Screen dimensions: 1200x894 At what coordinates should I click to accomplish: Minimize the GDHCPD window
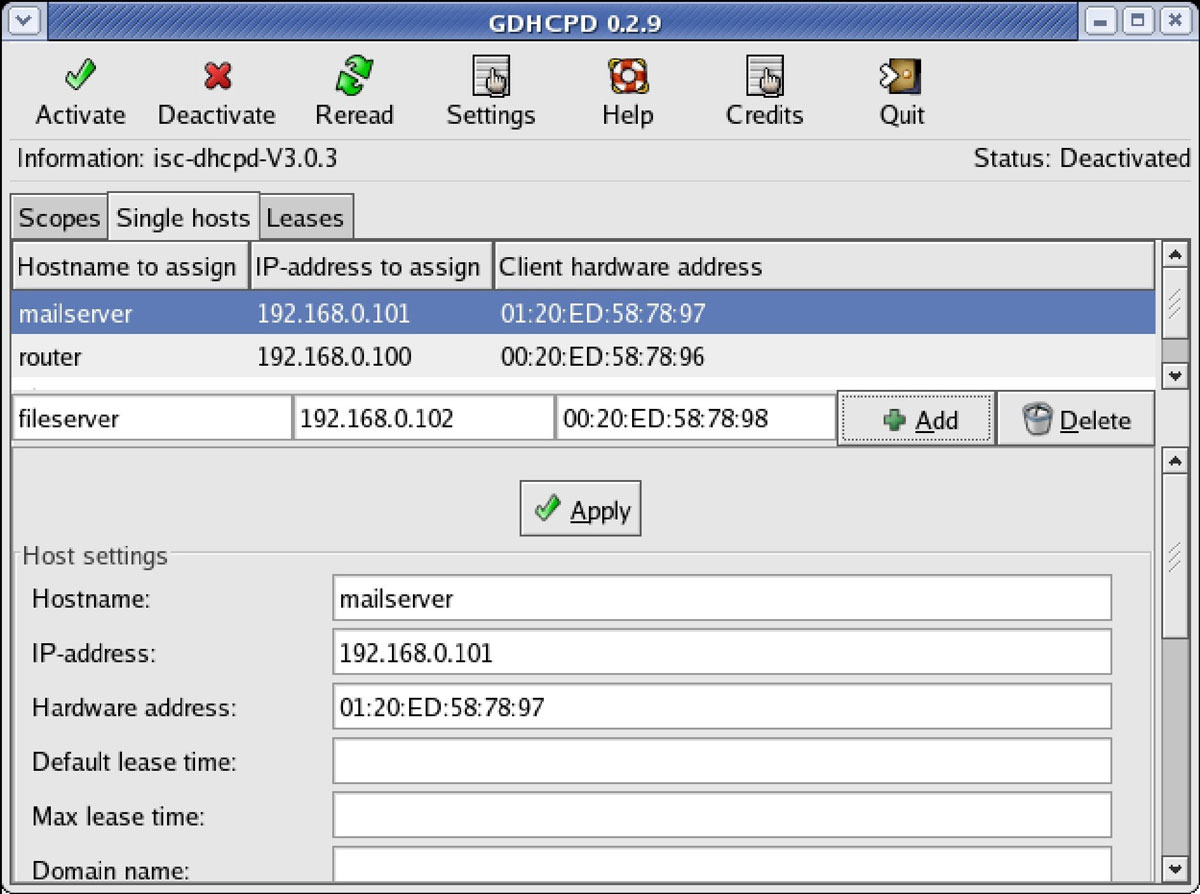pos(1101,19)
